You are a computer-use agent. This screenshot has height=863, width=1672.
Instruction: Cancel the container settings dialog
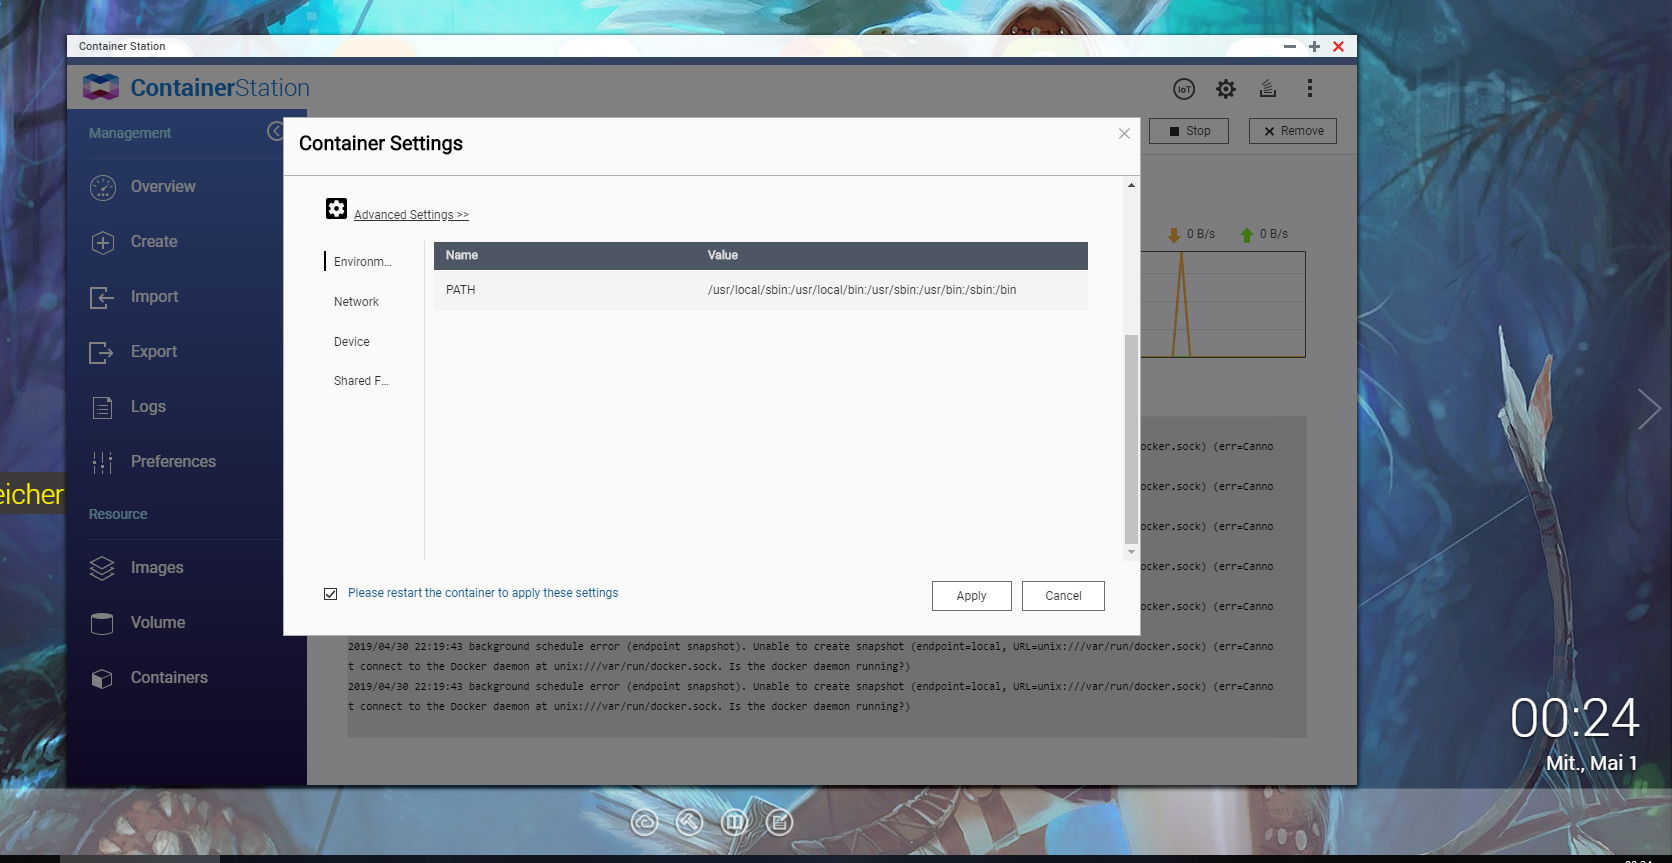pyautogui.click(x=1063, y=596)
